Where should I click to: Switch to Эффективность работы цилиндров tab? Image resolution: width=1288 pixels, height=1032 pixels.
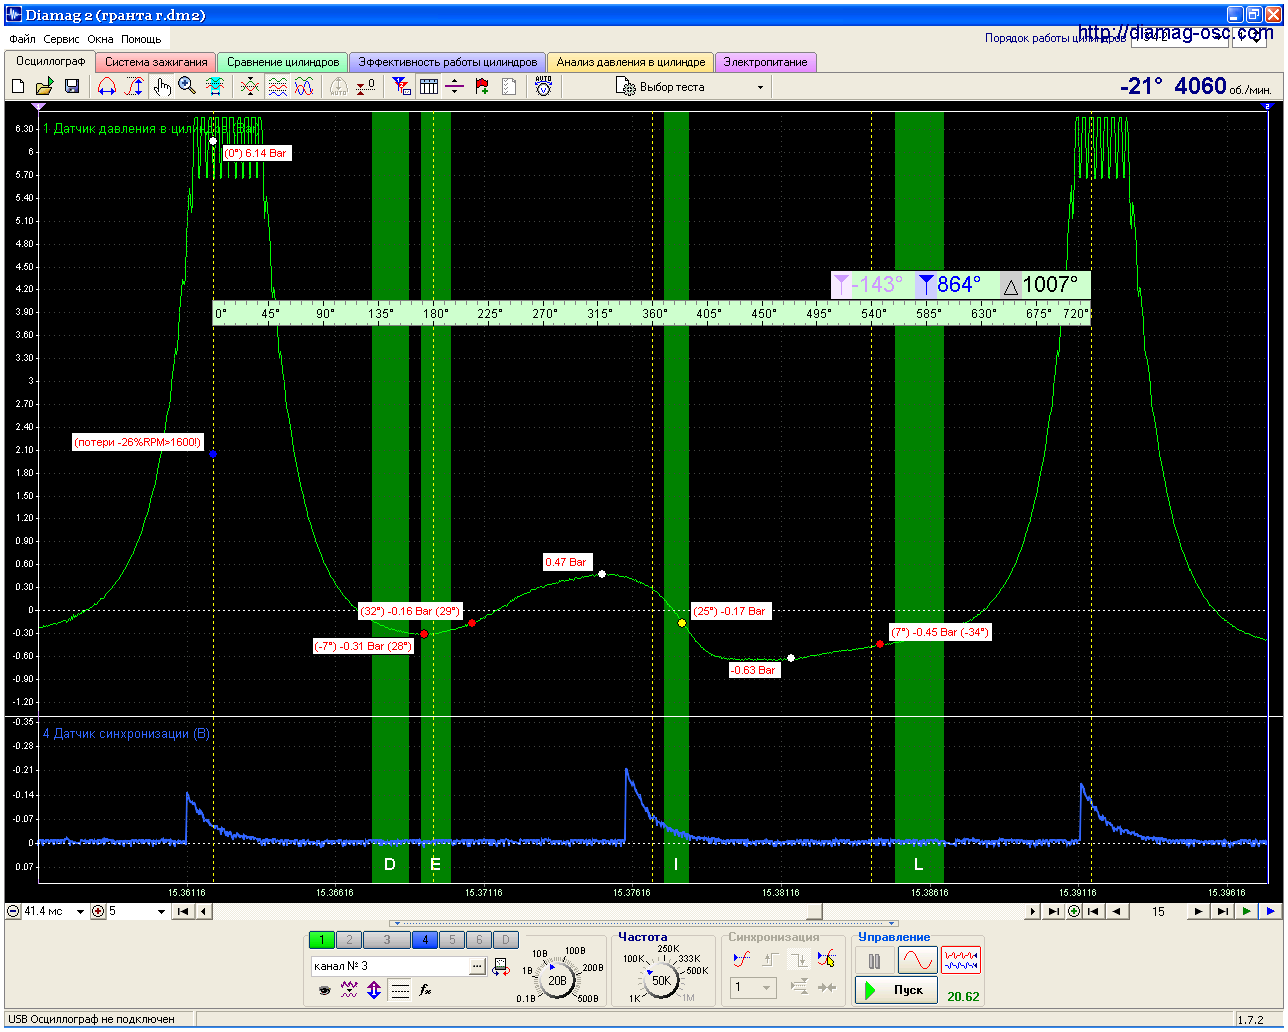pyautogui.click(x=448, y=62)
